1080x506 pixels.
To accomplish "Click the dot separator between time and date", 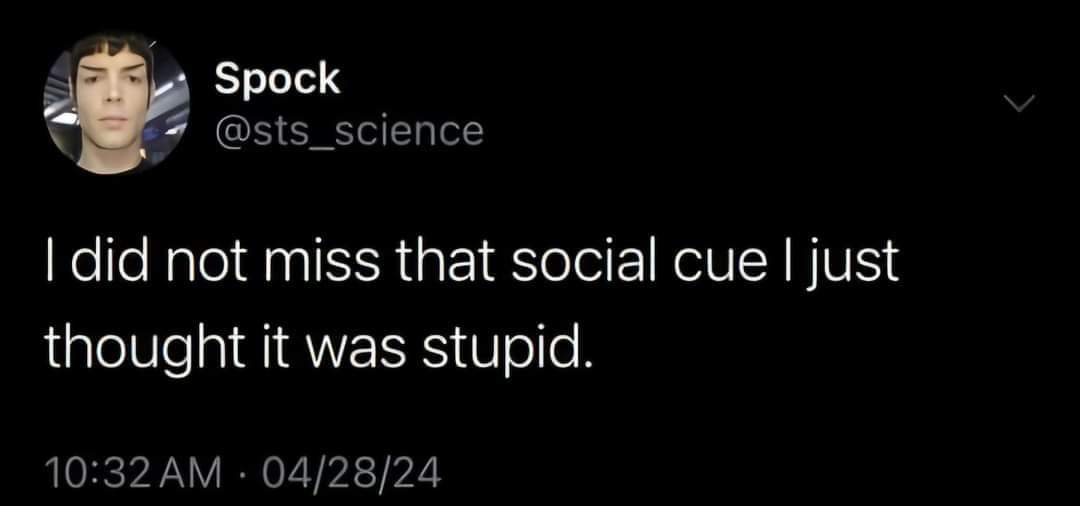I will tap(249, 469).
